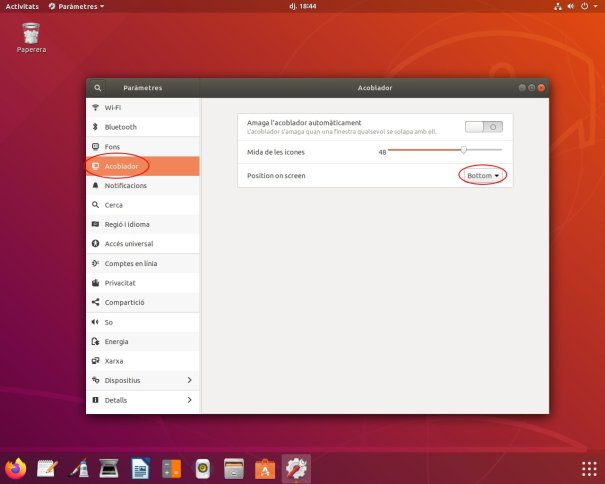Click the volume icon in top bar
The height and width of the screenshot is (484, 605).
point(571,6)
